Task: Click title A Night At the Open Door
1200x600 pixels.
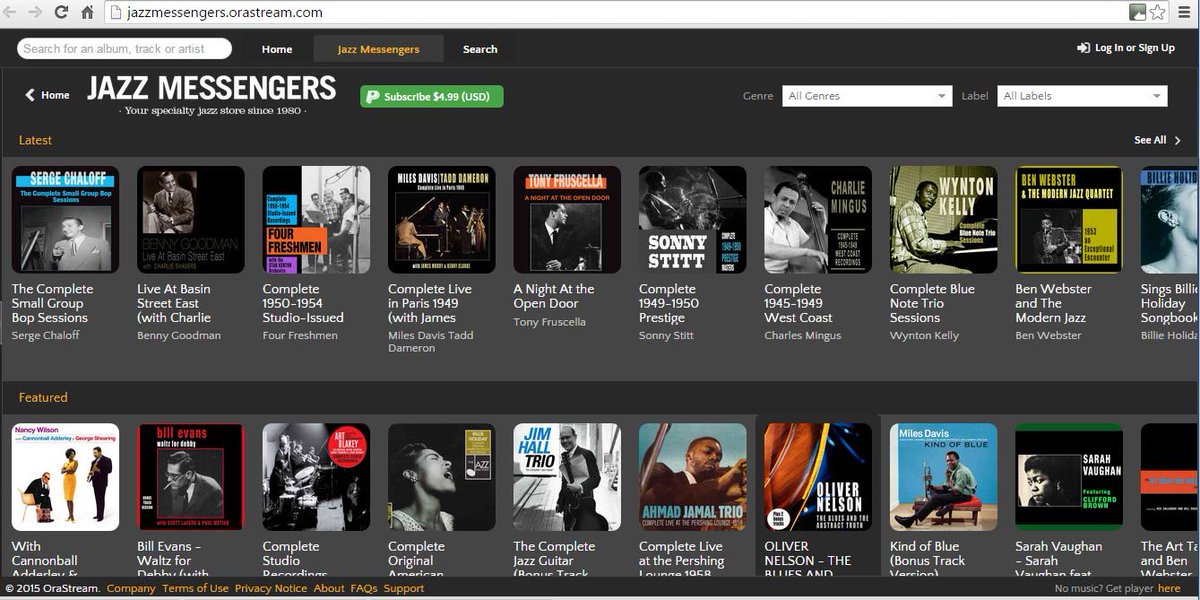Action: (x=554, y=296)
